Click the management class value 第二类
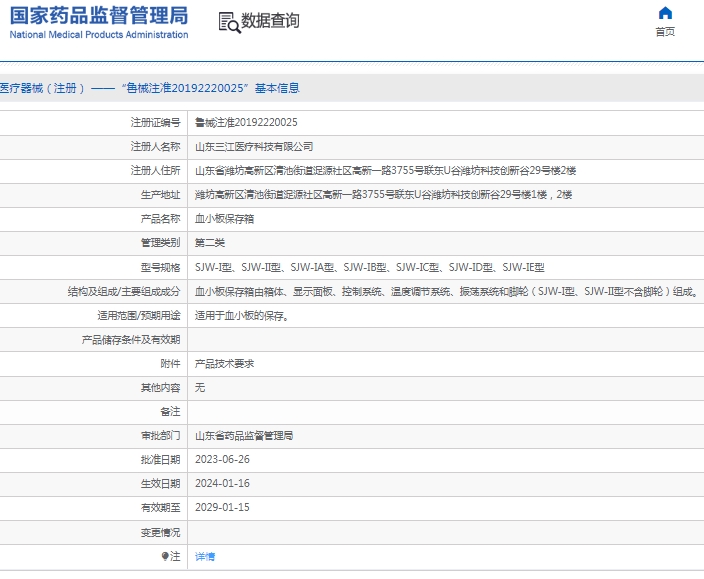The height and width of the screenshot is (579, 704). [210, 243]
